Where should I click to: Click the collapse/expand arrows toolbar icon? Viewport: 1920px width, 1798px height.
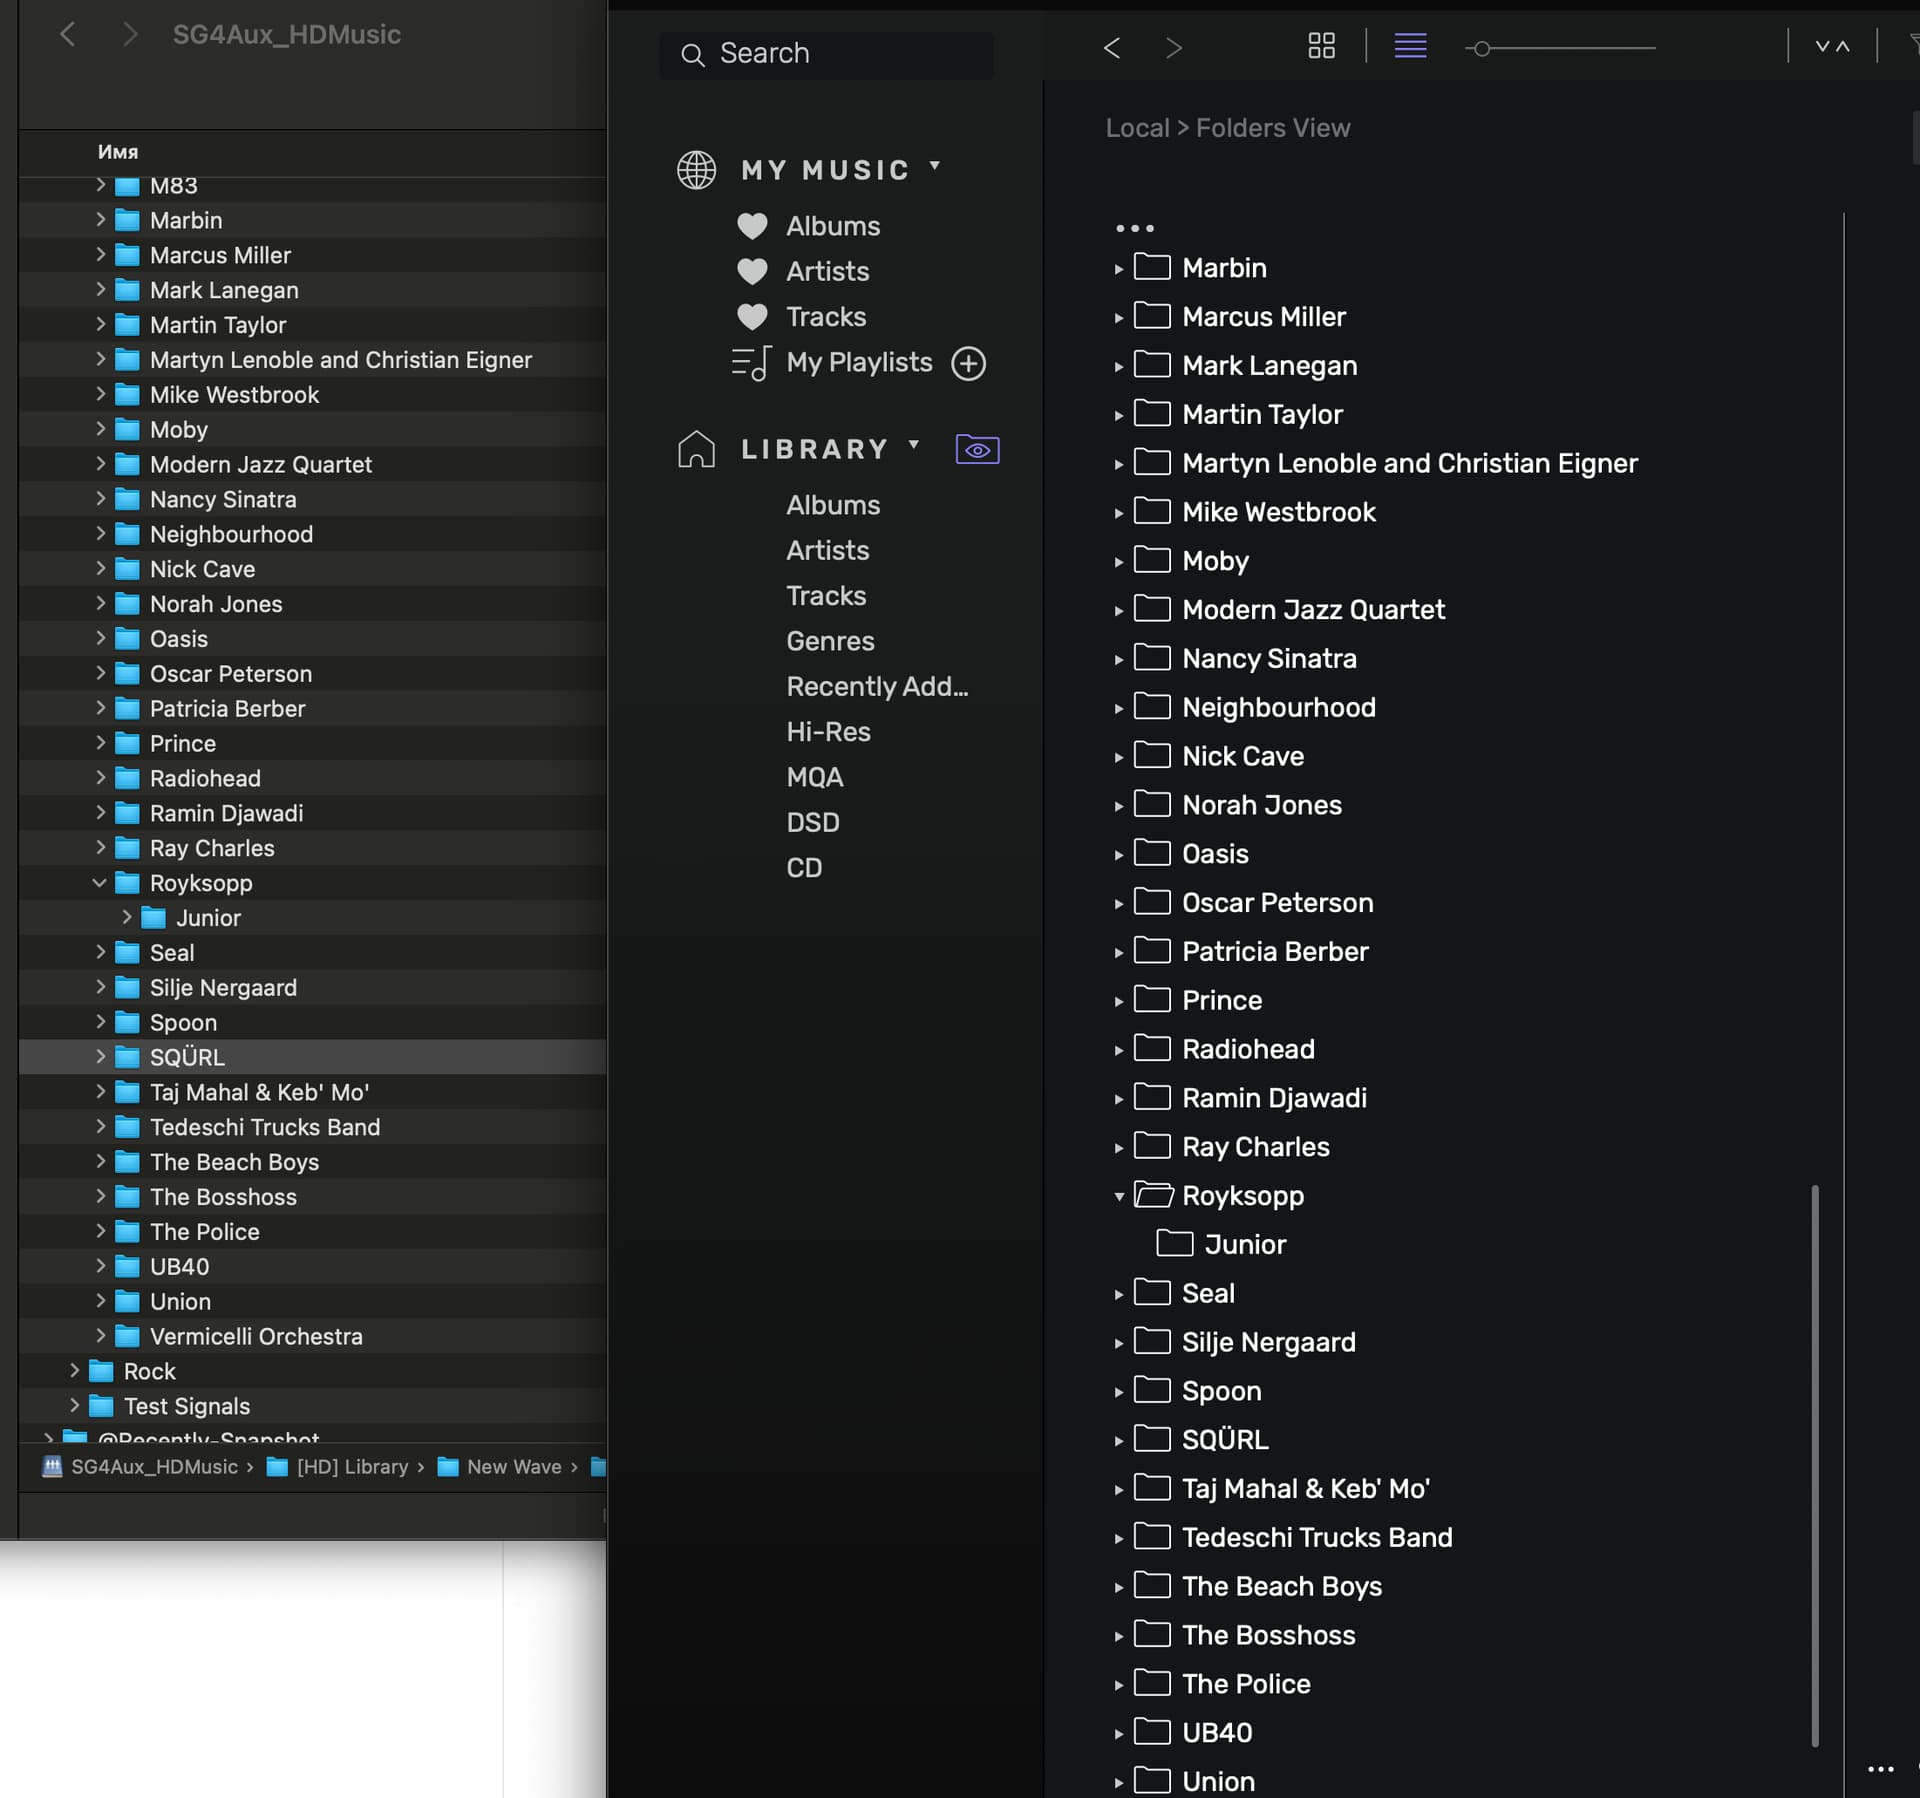coord(1832,46)
